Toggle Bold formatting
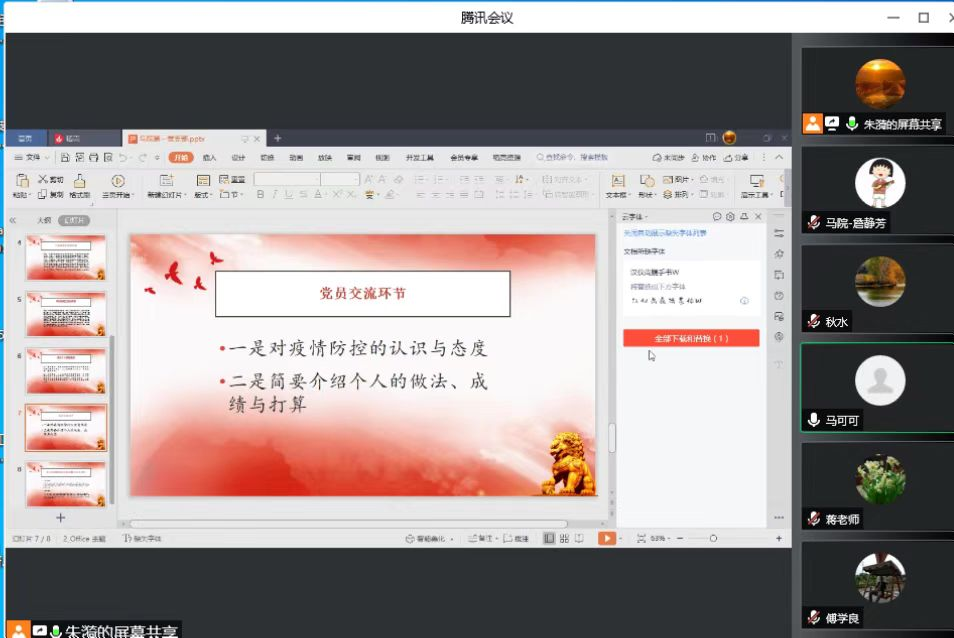Viewport: 954px width, 638px height. click(x=260, y=195)
